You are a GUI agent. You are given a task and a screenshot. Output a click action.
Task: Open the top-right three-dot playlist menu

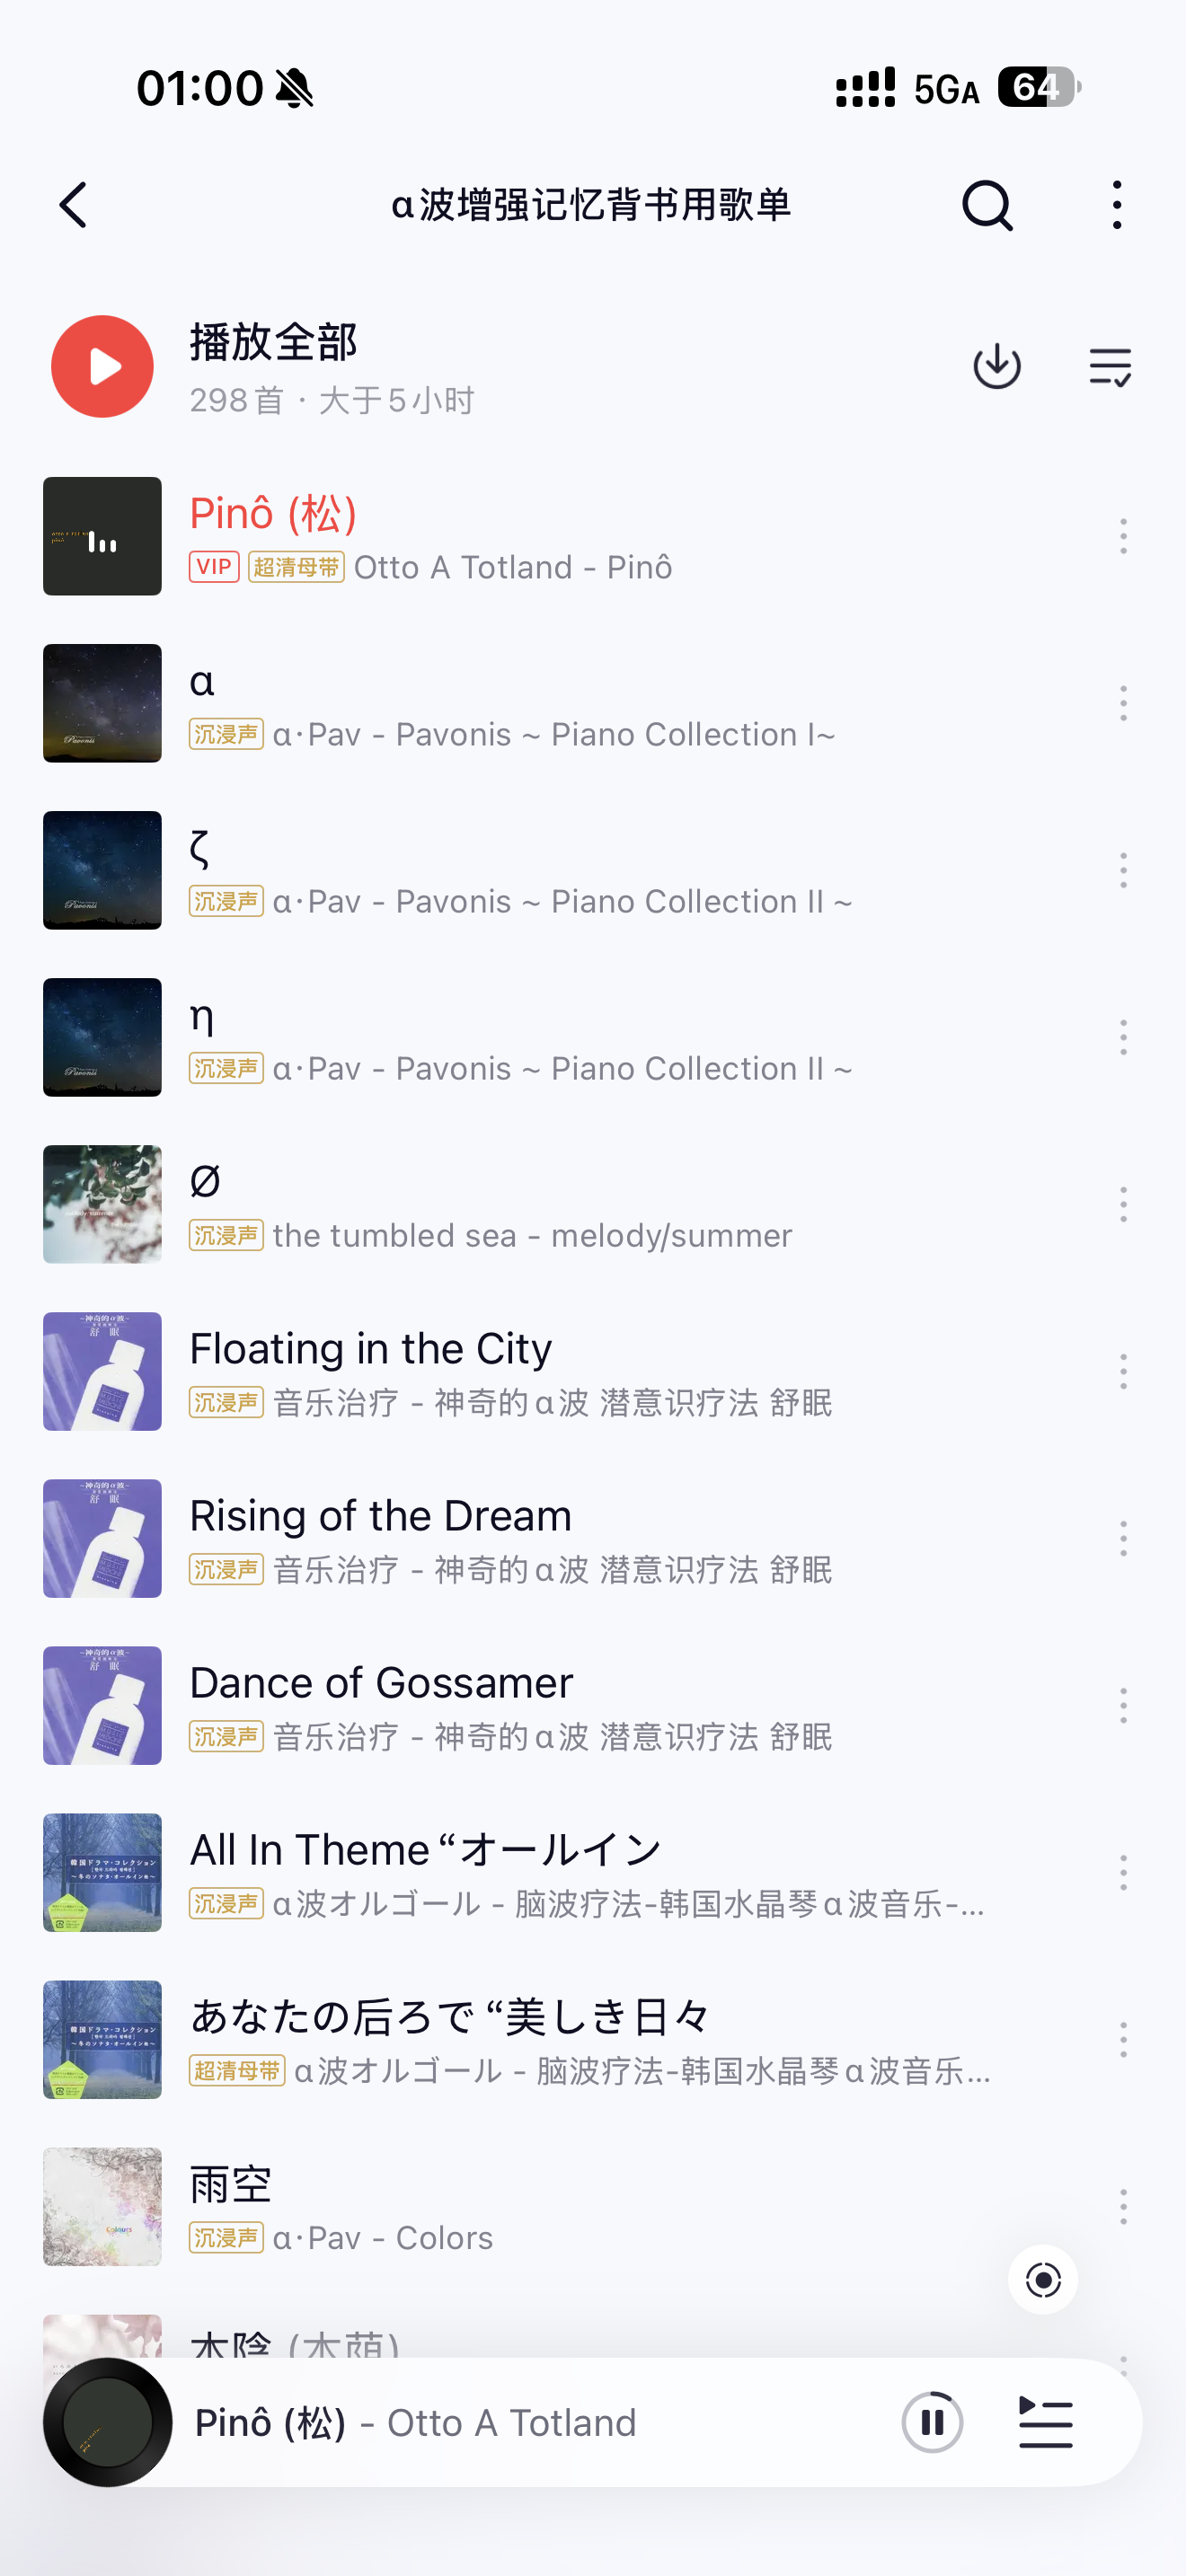pos(1117,205)
